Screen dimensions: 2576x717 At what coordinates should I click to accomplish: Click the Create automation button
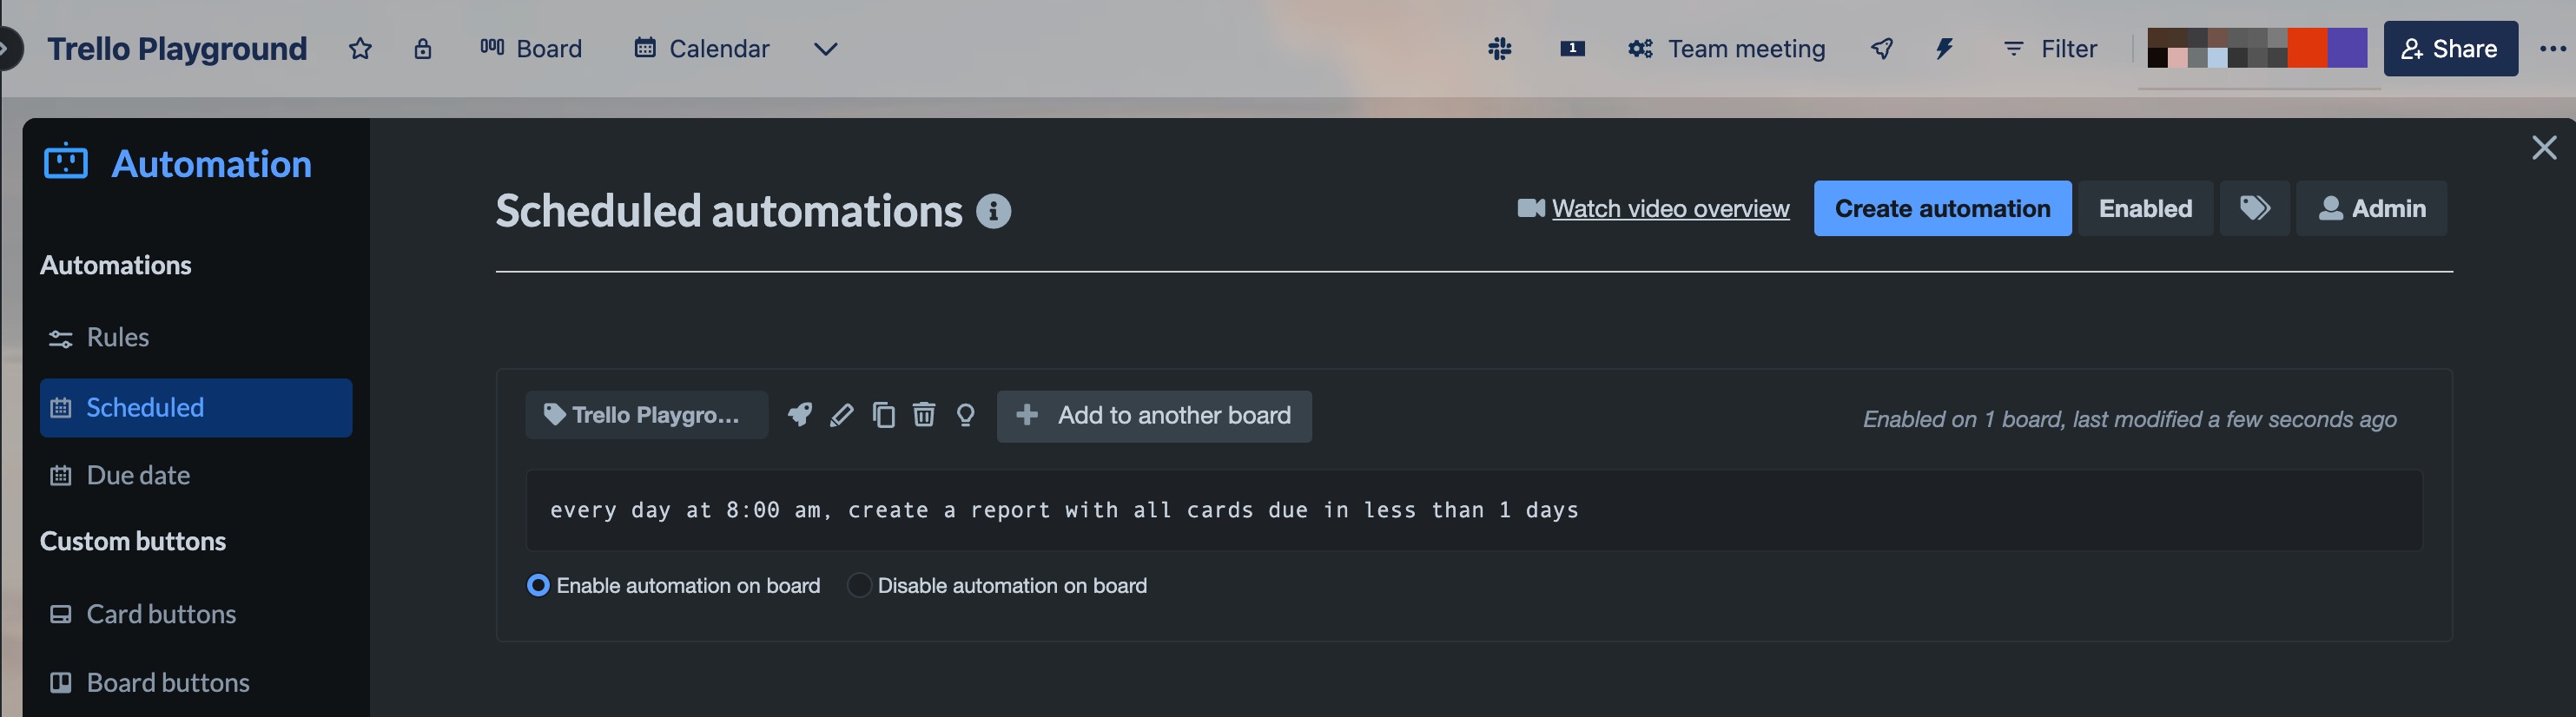(x=1942, y=208)
